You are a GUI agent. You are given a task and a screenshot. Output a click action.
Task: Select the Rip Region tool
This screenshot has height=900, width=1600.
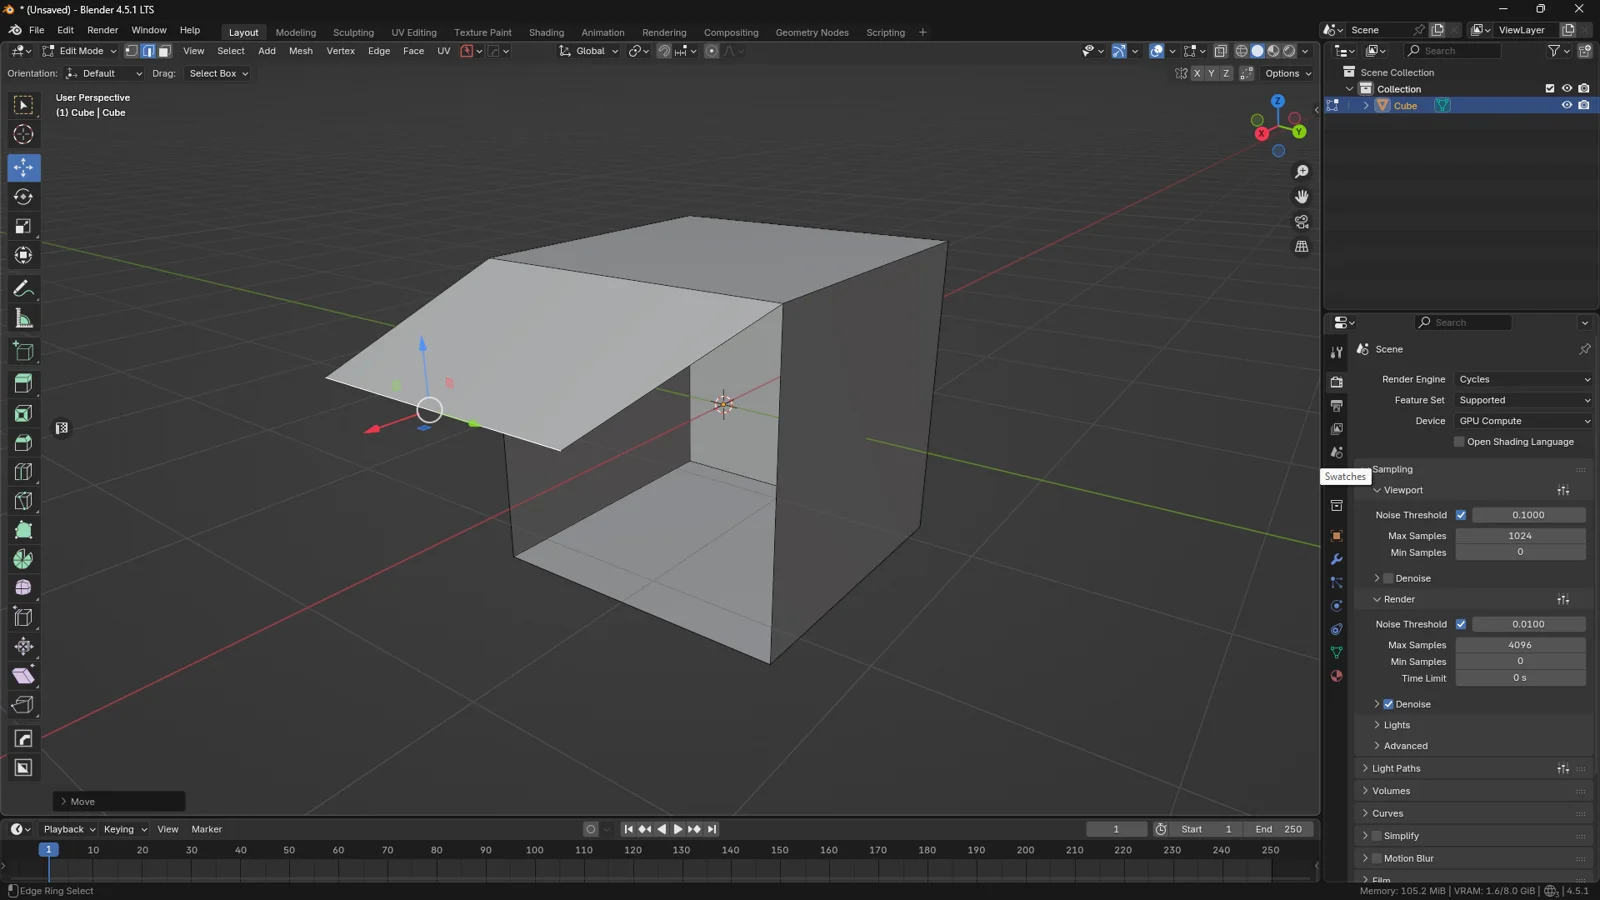pyautogui.click(x=23, y=705)
